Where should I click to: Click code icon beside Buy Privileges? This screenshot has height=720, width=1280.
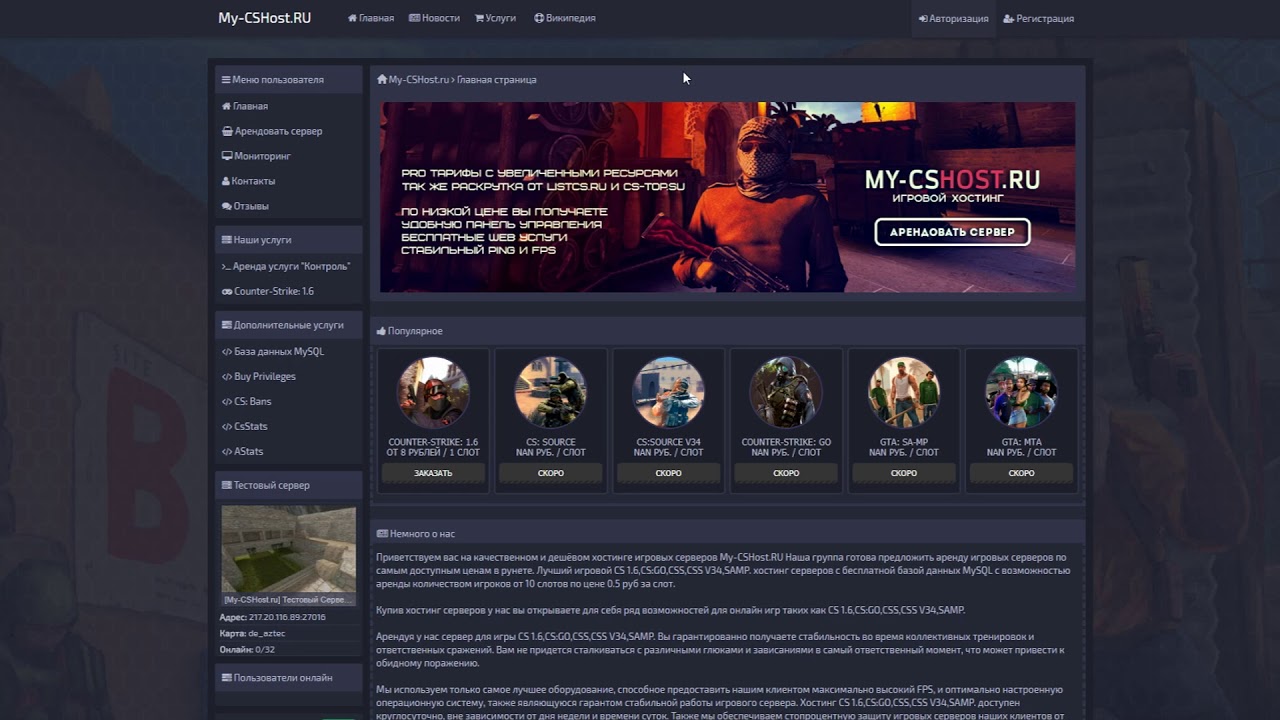(x=227, y=376)
